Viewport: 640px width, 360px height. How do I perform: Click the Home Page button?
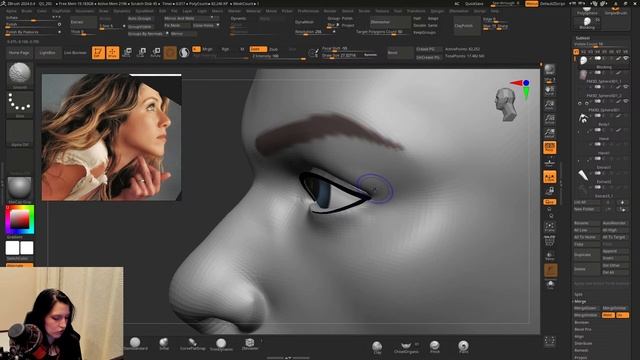click(19, 53)
